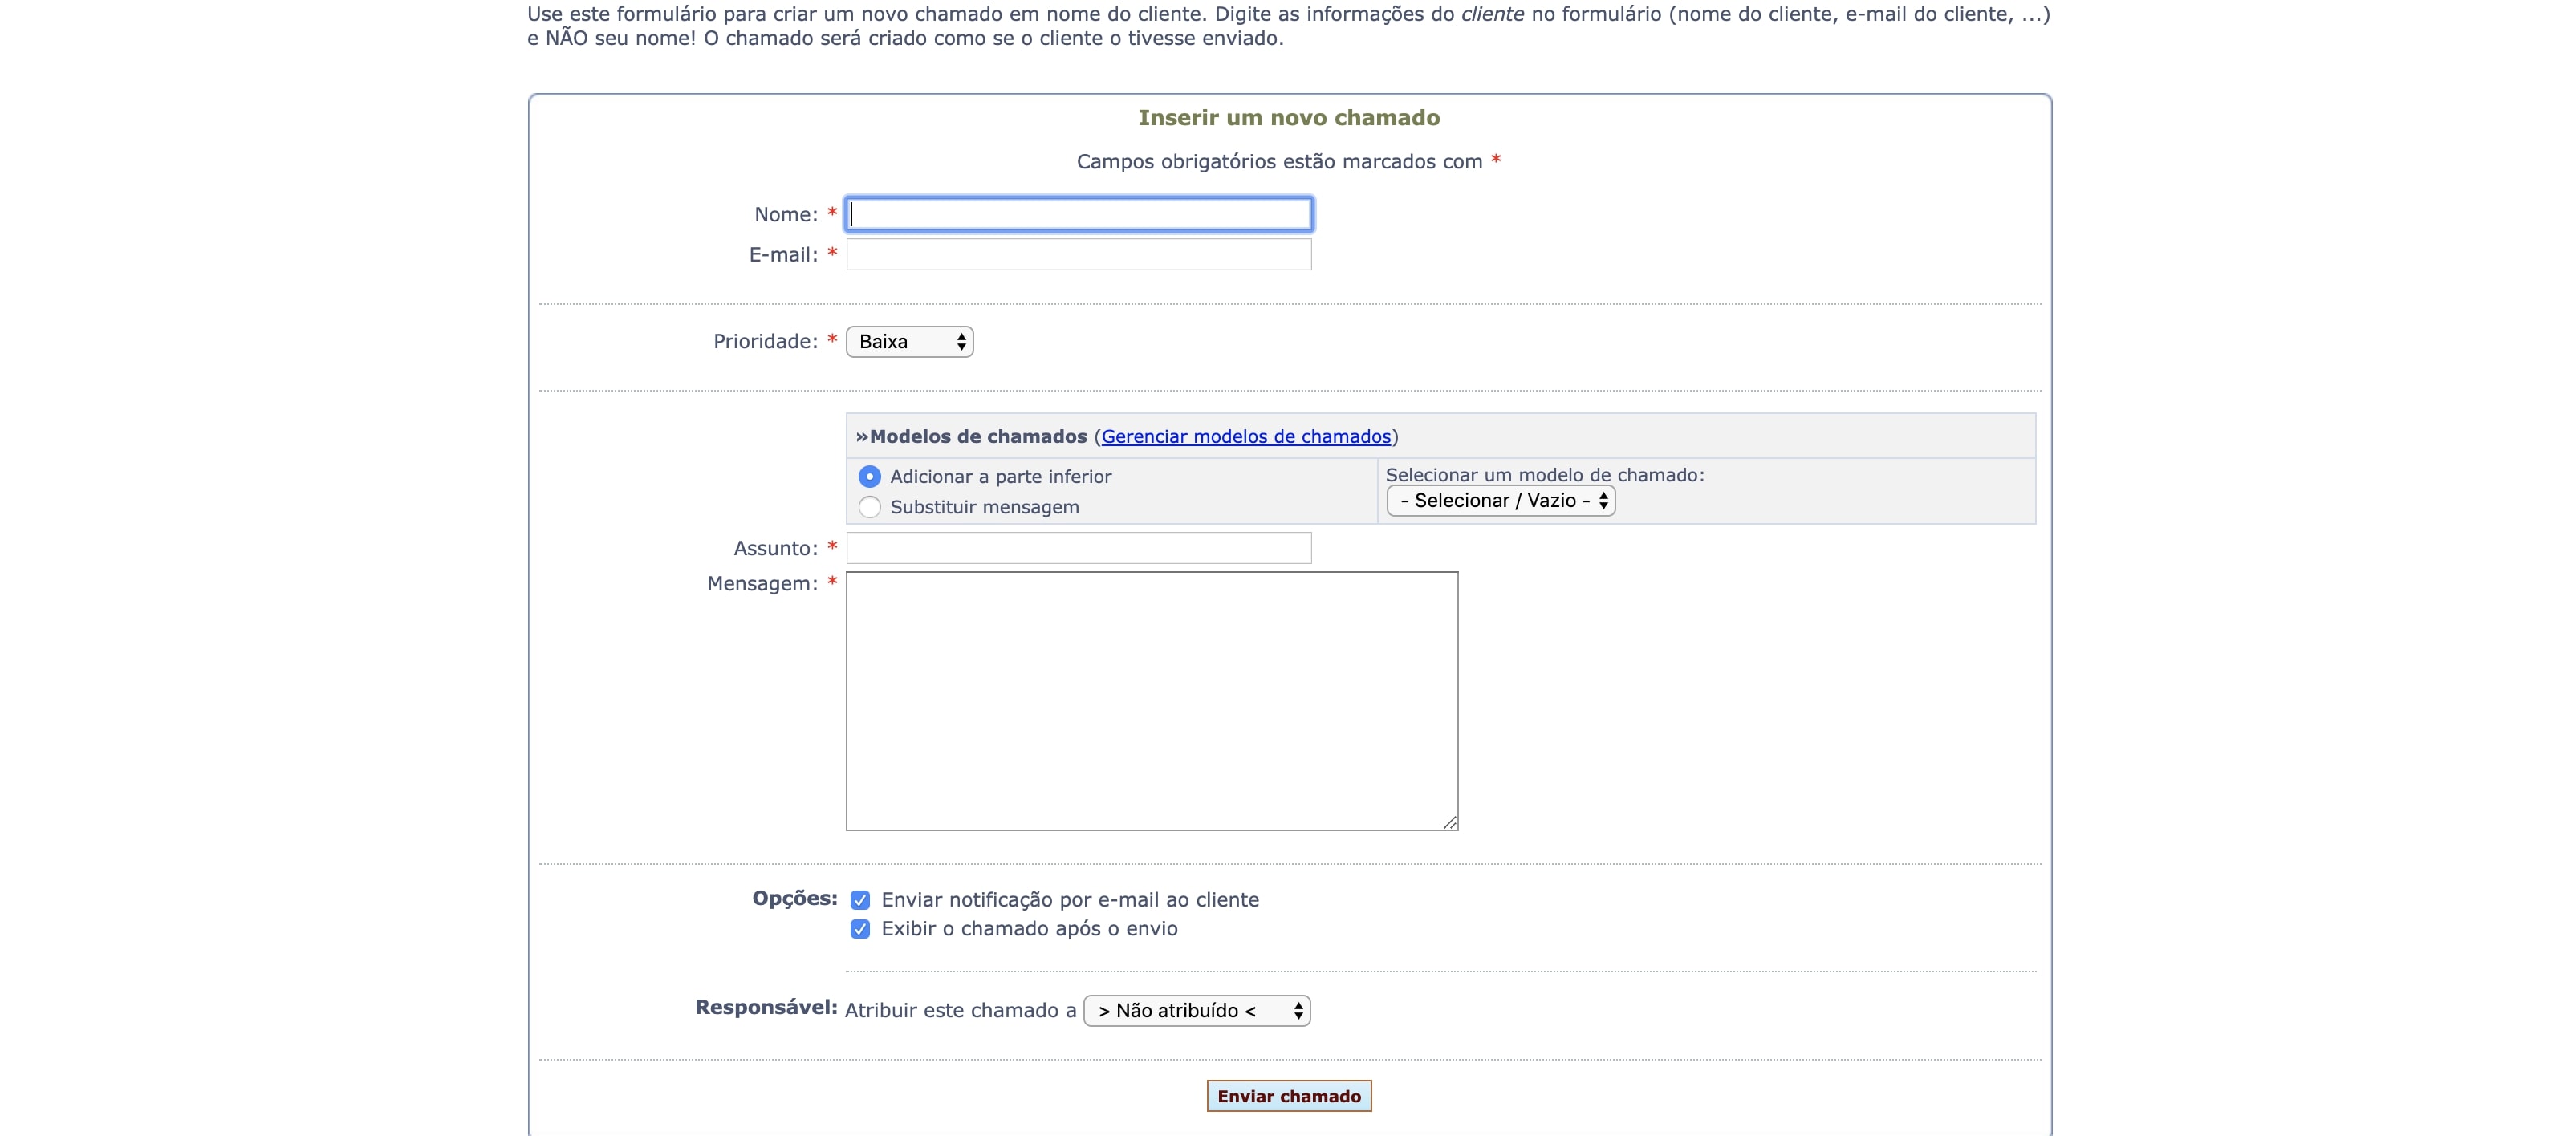
Task: Click the Mensagem textarea resize handle
Action: [1449, 822]
